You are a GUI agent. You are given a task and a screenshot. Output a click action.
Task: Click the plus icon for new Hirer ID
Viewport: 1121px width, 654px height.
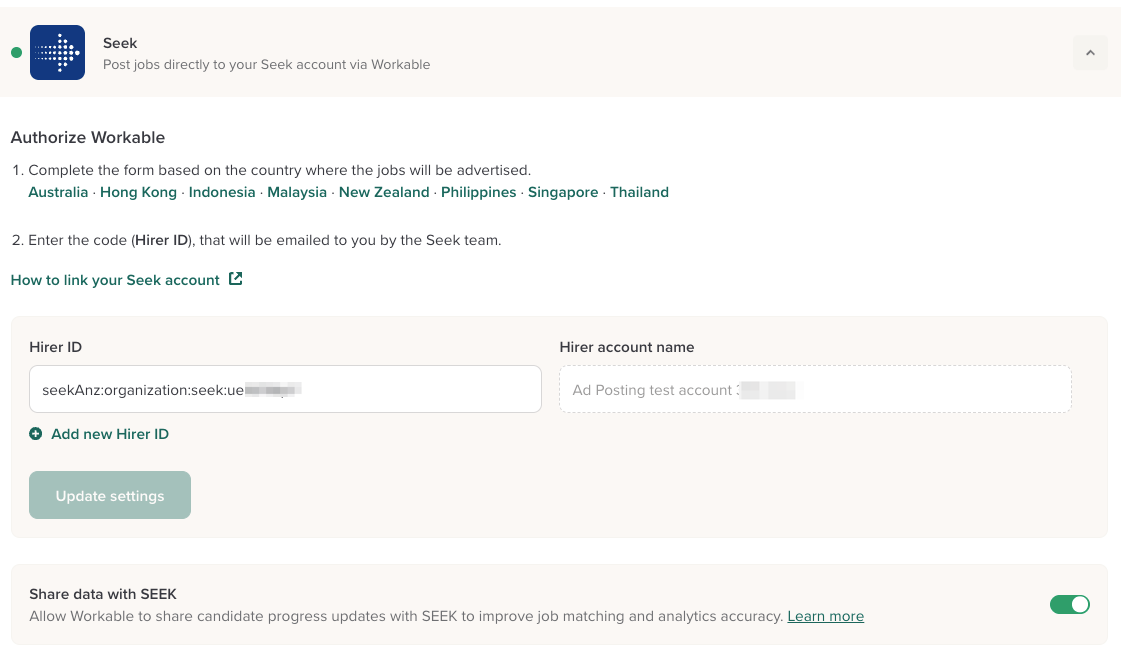pos(36,434)
